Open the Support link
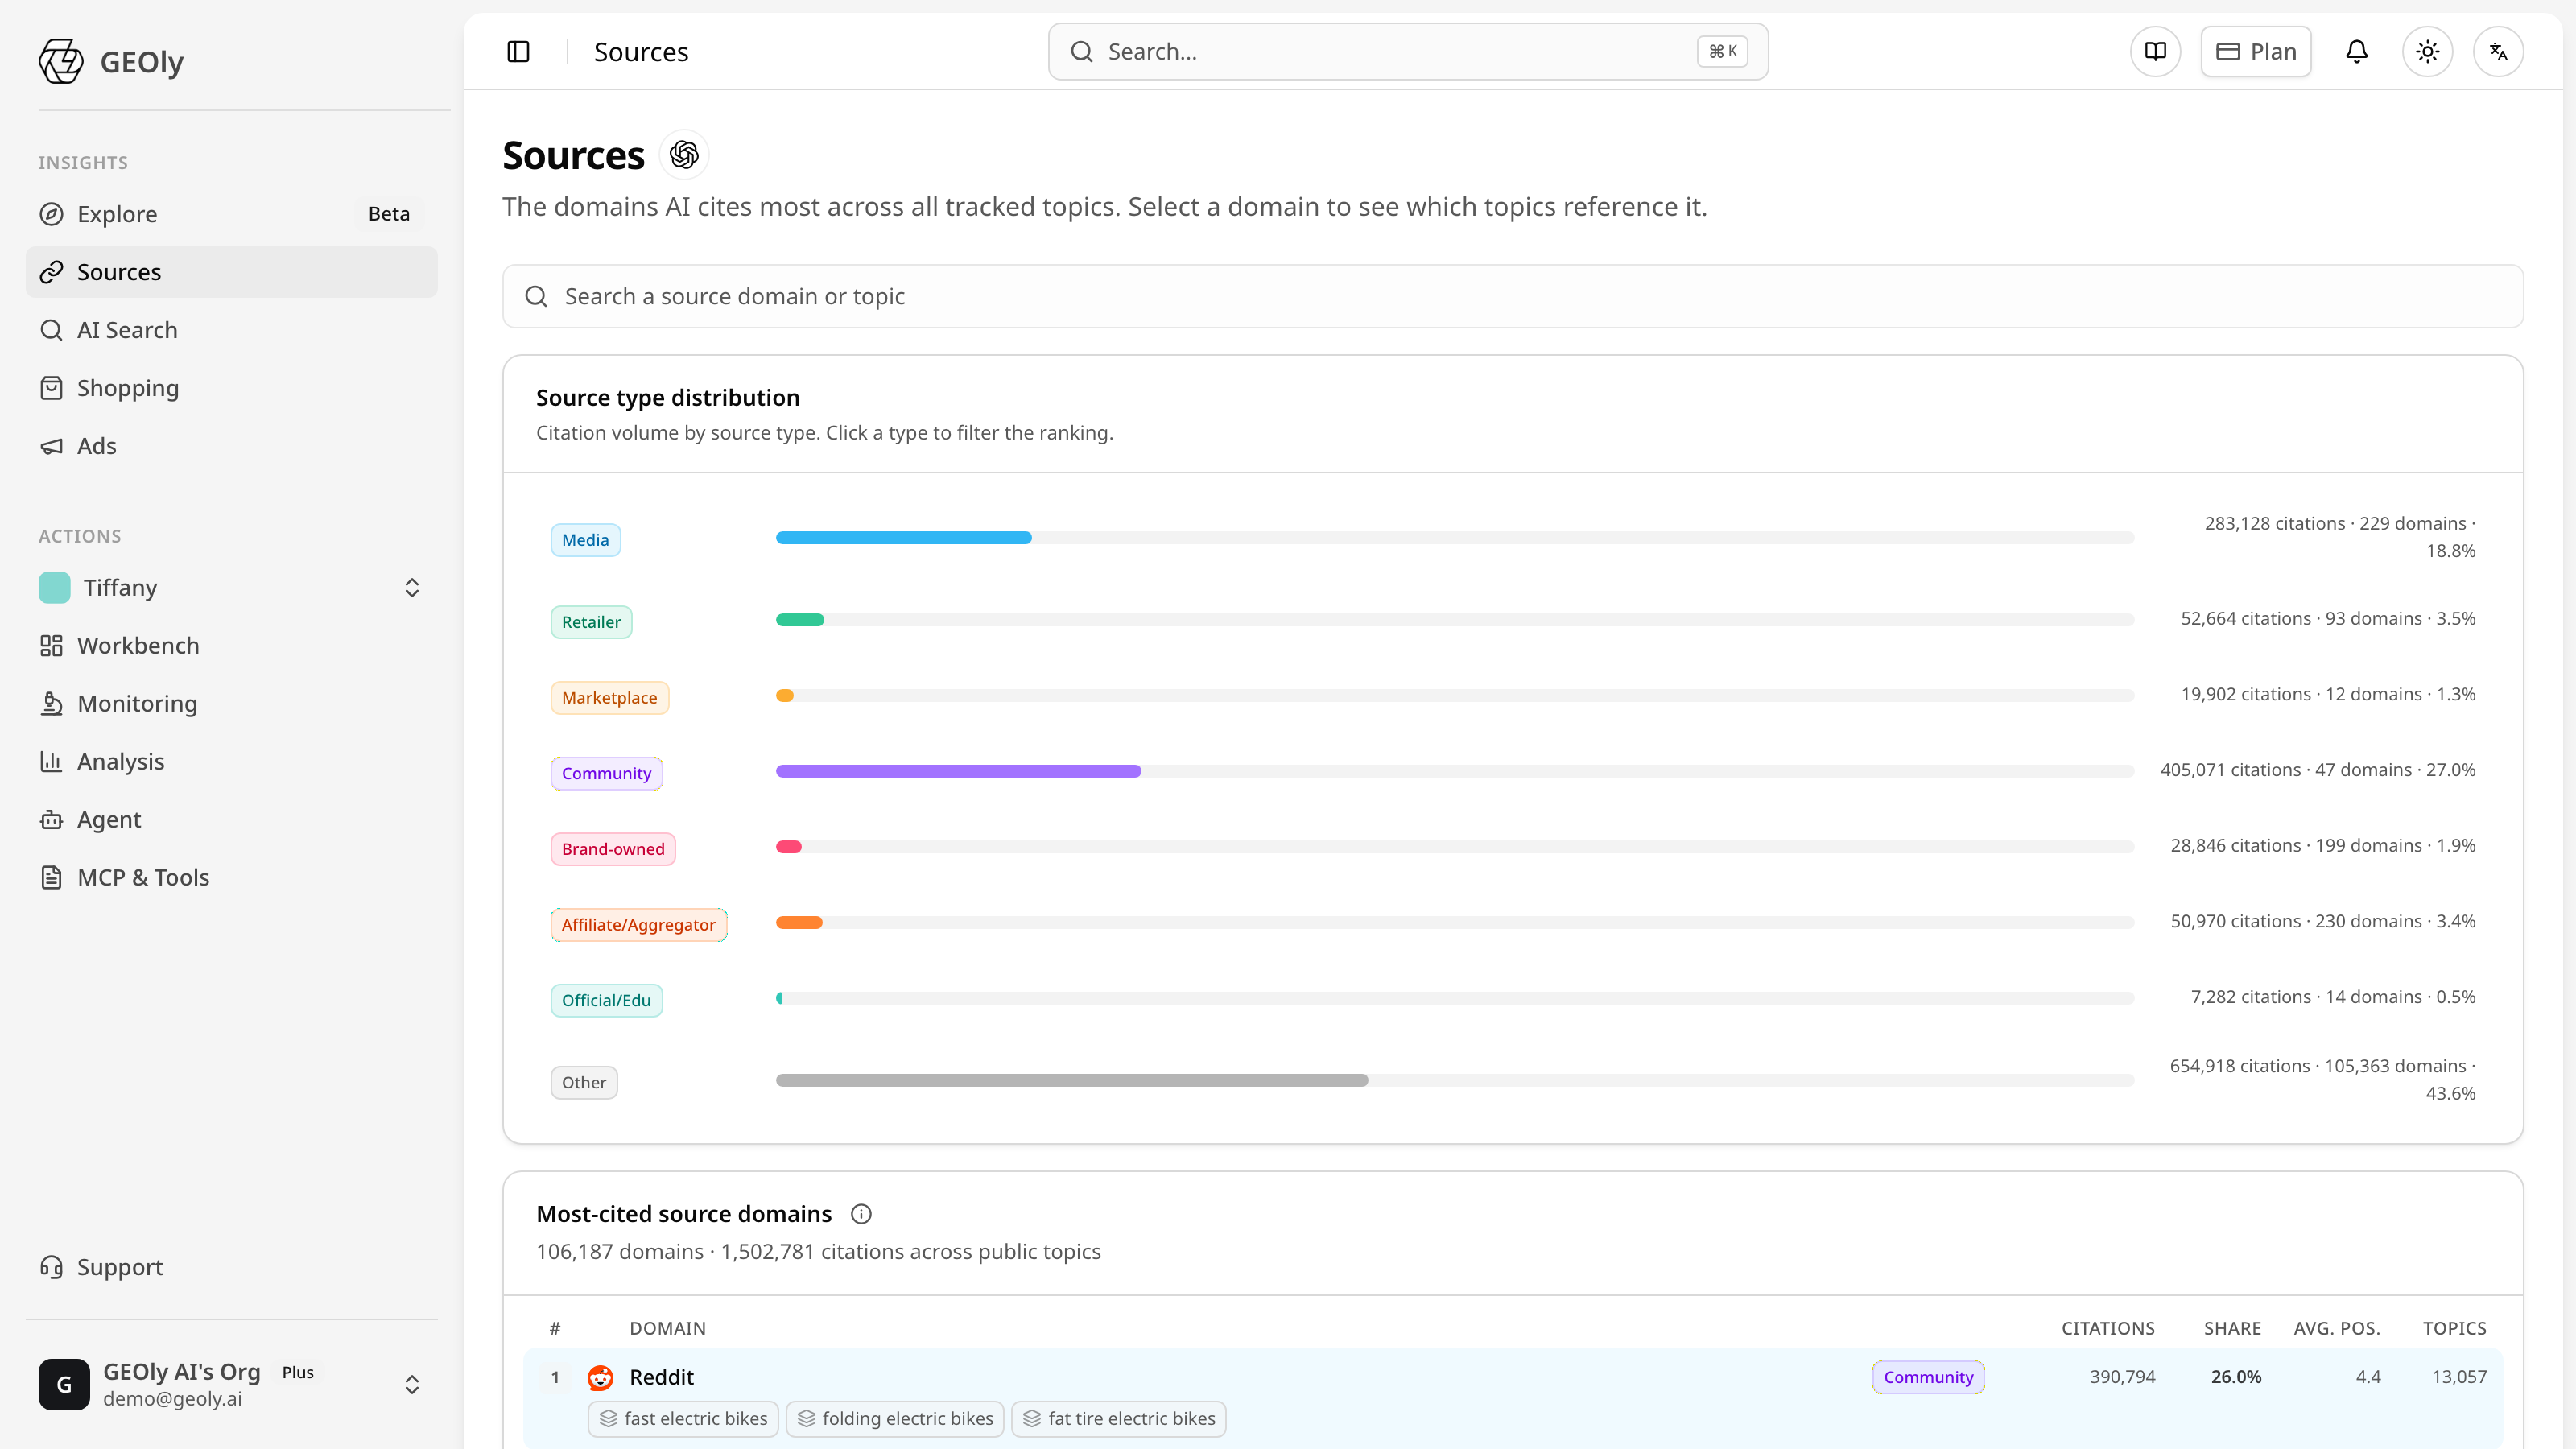 tap(232, 1267)
